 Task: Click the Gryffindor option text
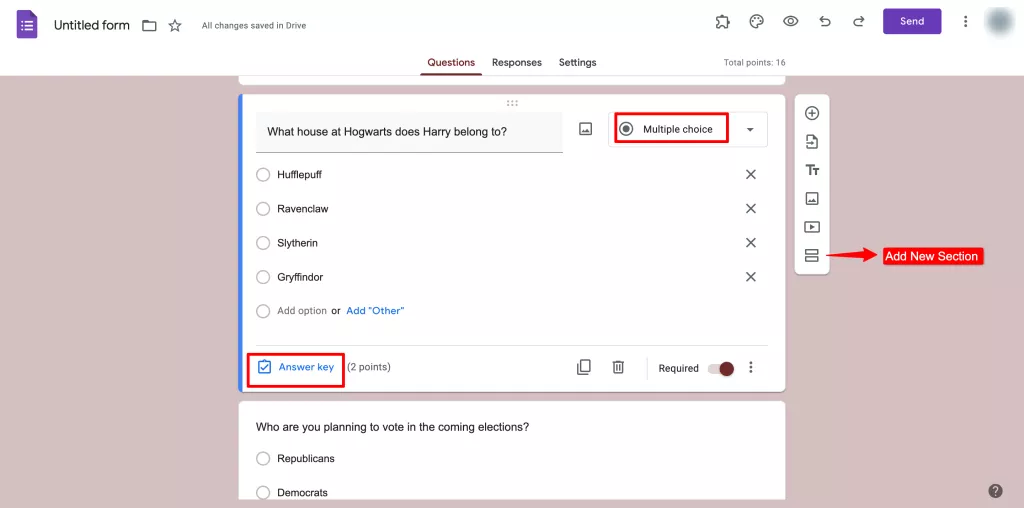click(x=300, y=277)
